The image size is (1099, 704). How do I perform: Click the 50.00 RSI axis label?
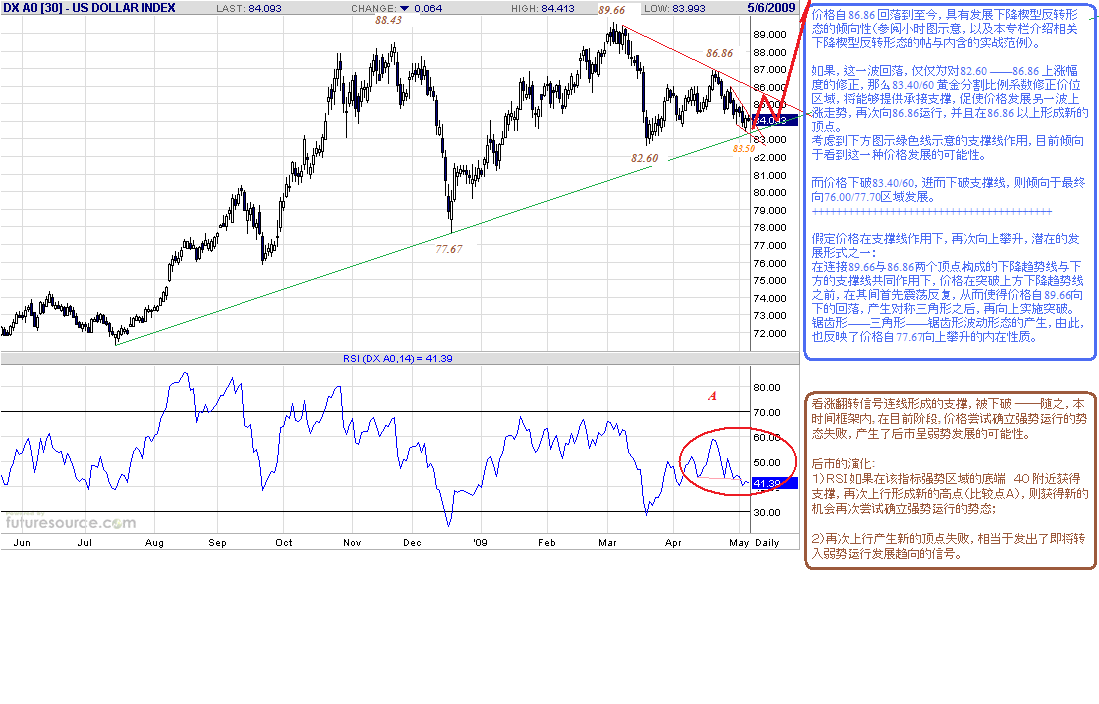[x=767, y=463]
